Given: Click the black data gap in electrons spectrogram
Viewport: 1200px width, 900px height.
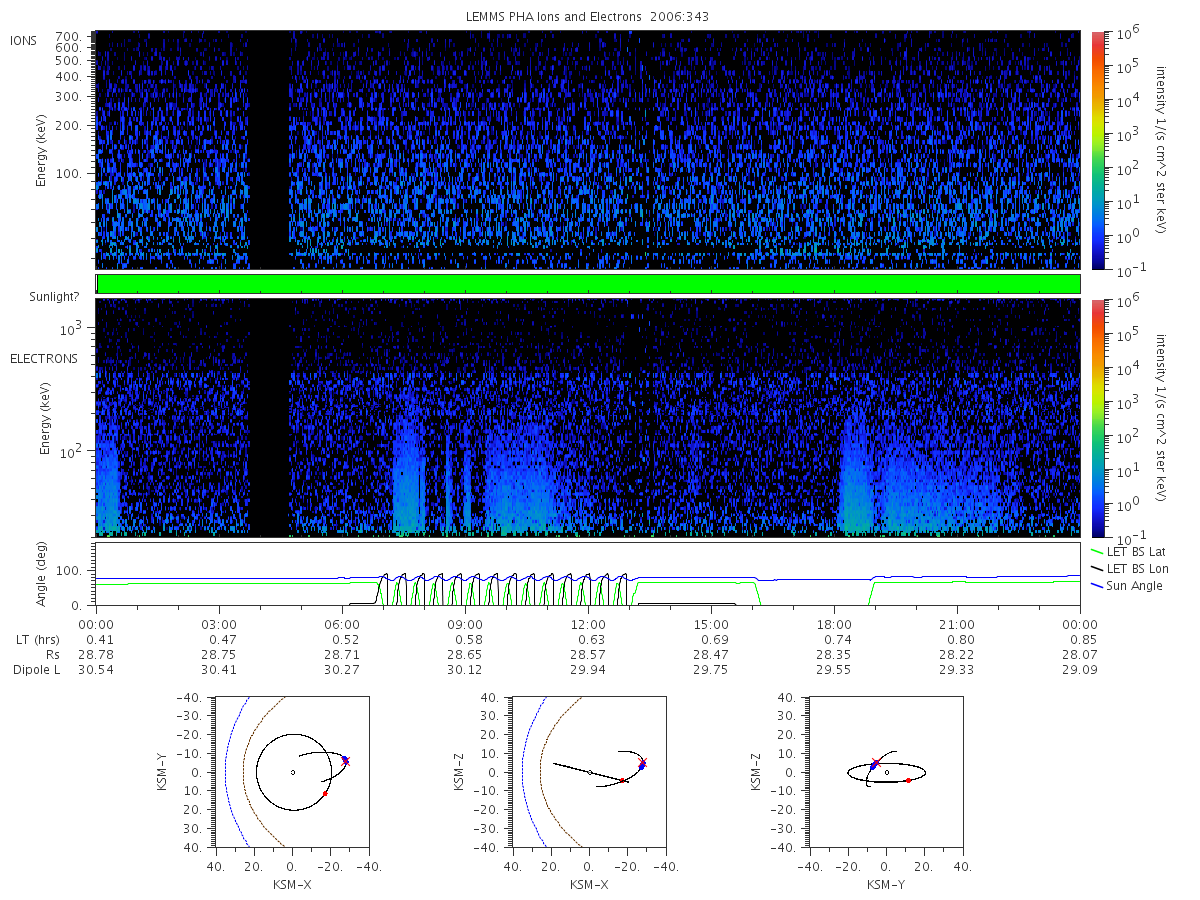Looking at the screenshot, I should point(269,417).
